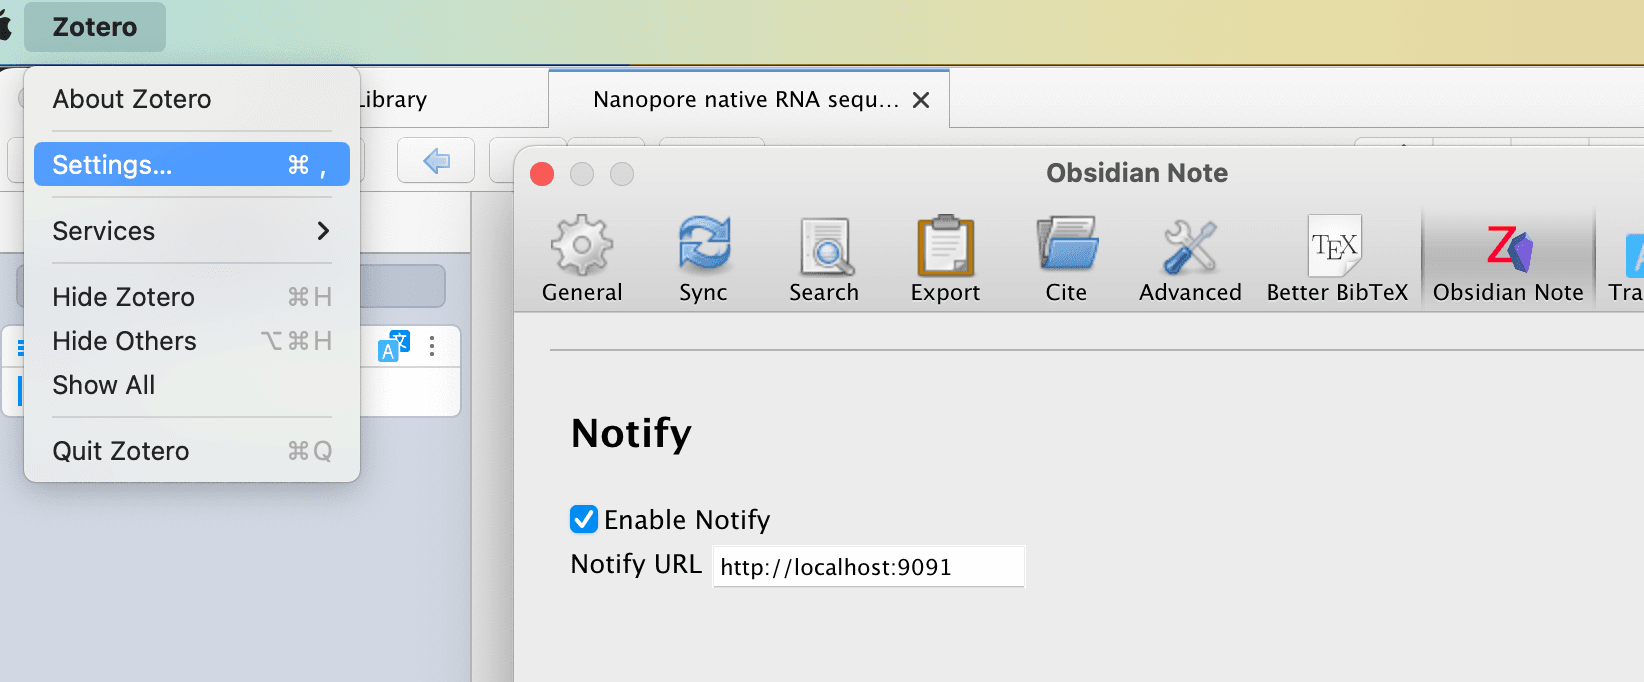Viewport: 1644px width, 682px height.
Task: Open the General preferences pane
Action: [x=582, y=260]
